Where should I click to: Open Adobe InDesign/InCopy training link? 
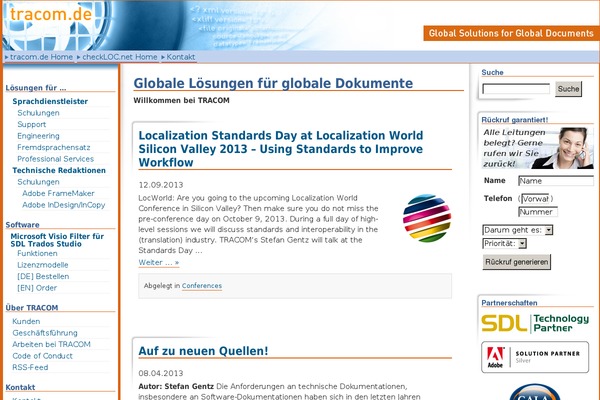pos(64,205)
